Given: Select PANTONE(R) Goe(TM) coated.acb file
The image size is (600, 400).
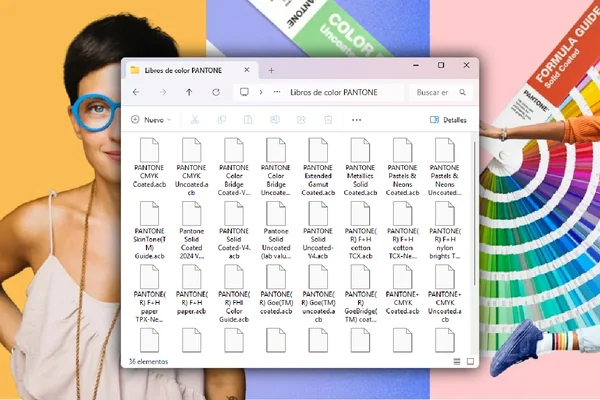Looking at the screenshot, I should coord(276,290).
